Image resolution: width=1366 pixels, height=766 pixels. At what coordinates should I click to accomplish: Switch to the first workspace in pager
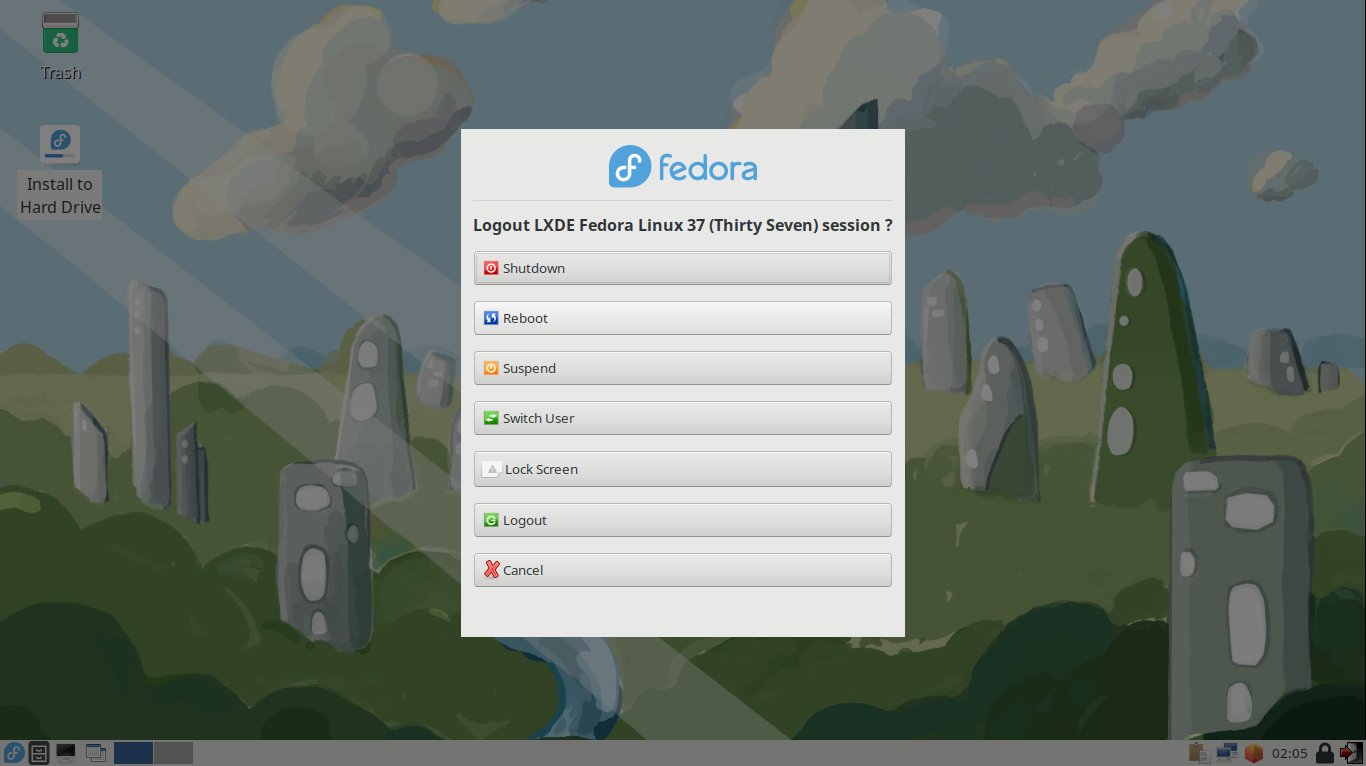pos(133,753)
